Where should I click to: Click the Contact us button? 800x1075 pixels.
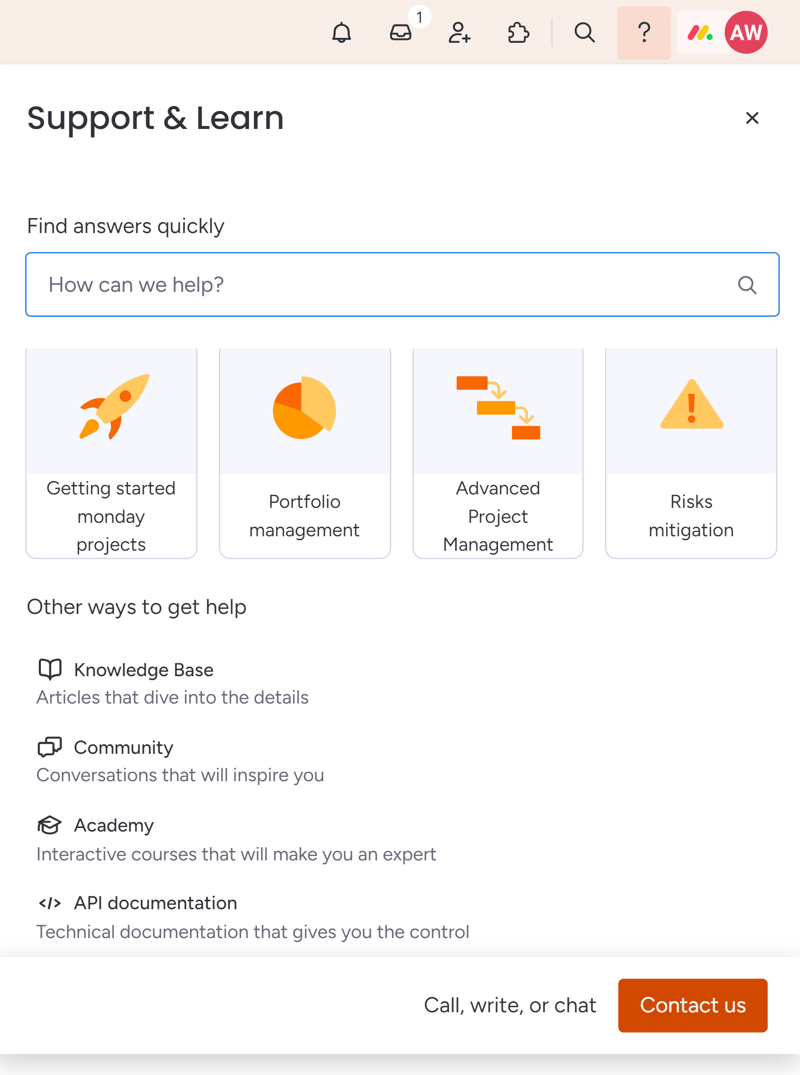692,1005
